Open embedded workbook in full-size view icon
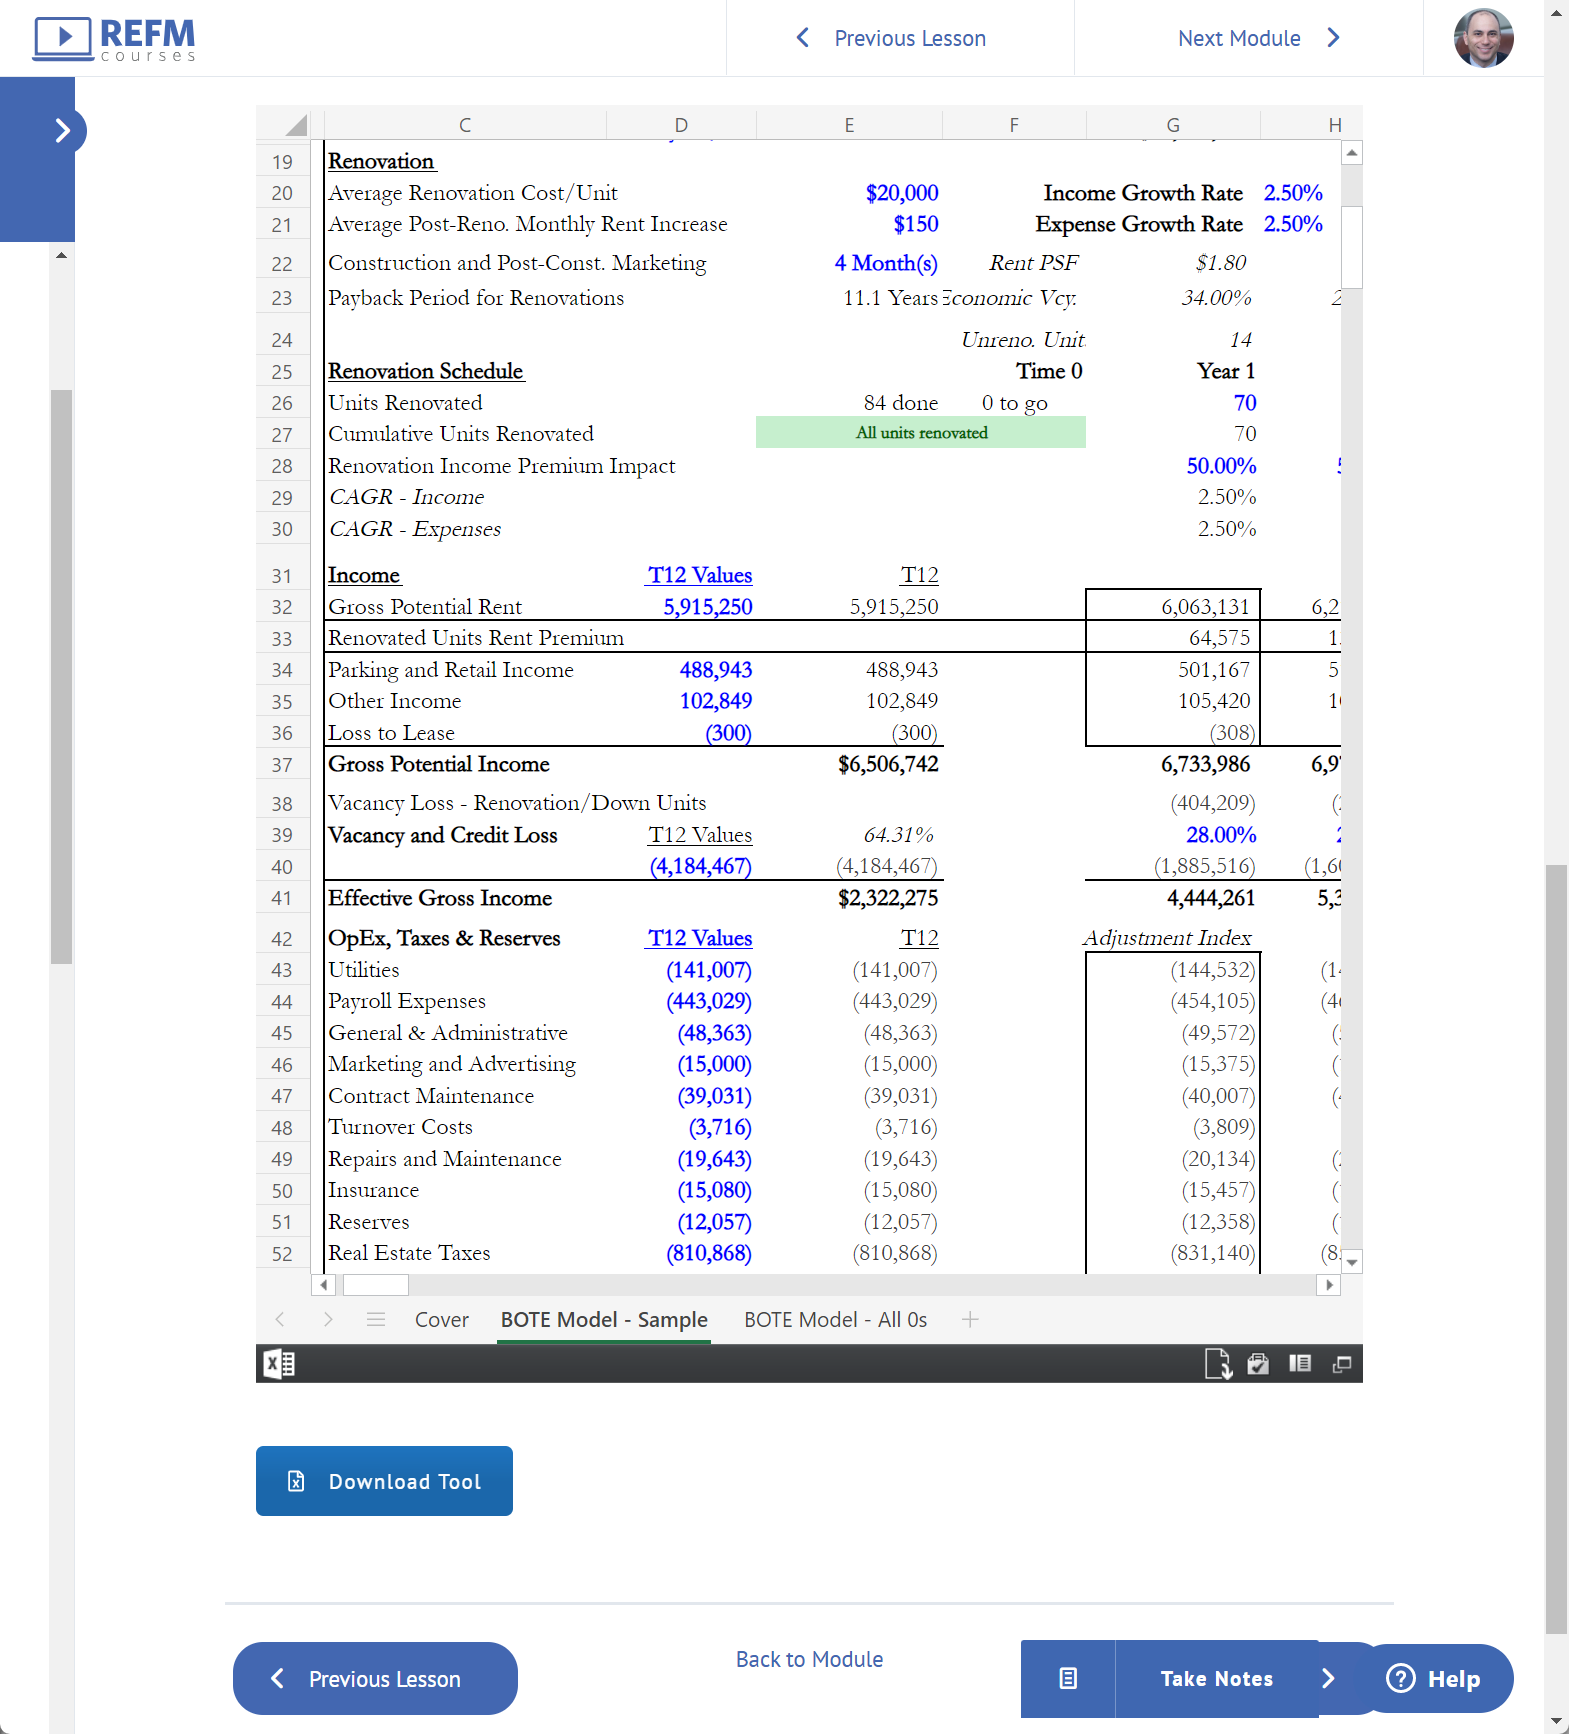The width and height of the screenshot is (1569, 1734). pos(1342,1364)
